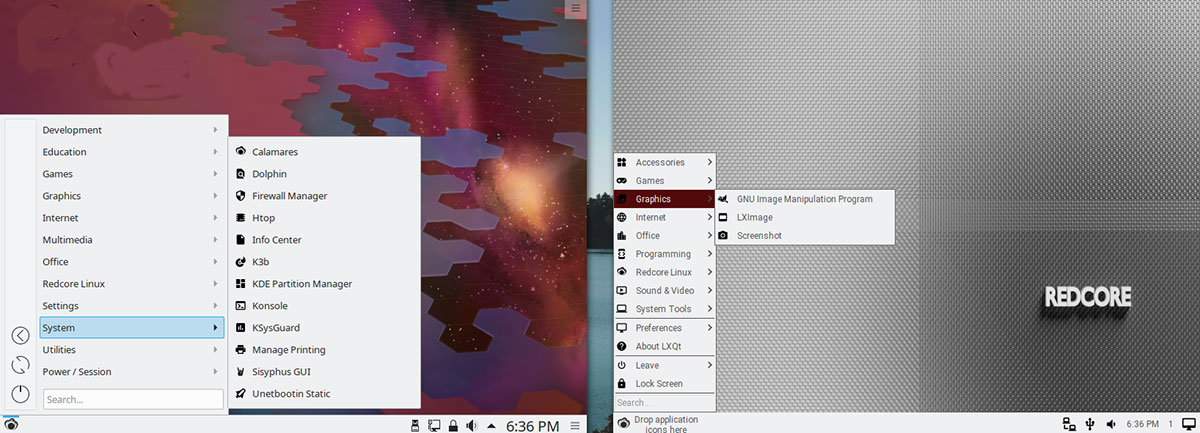Launch Konsole terminal entry
The image size is (1200, 433).
324,306
